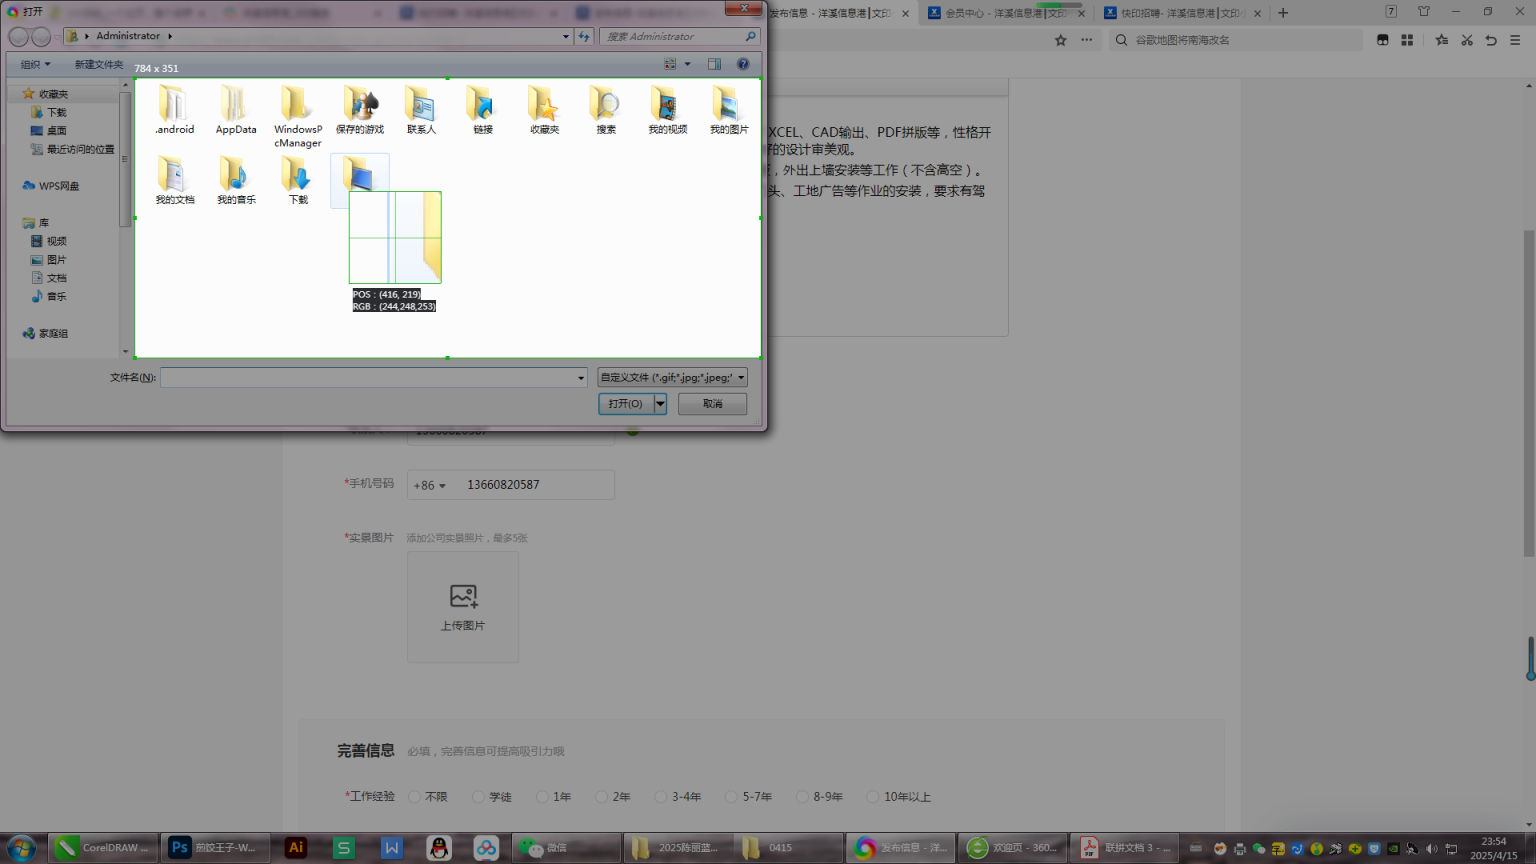Click the browser page's vertical scrollbar
The height and width of the screenshot is (864, 1536).
pos(1529,393)
